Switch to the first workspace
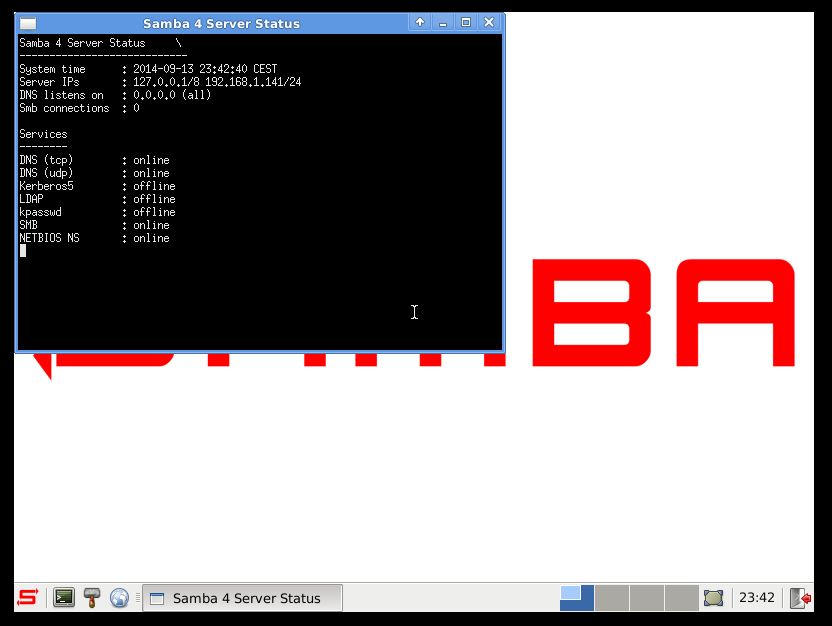 pyautogui.click(x=577, y=598)
